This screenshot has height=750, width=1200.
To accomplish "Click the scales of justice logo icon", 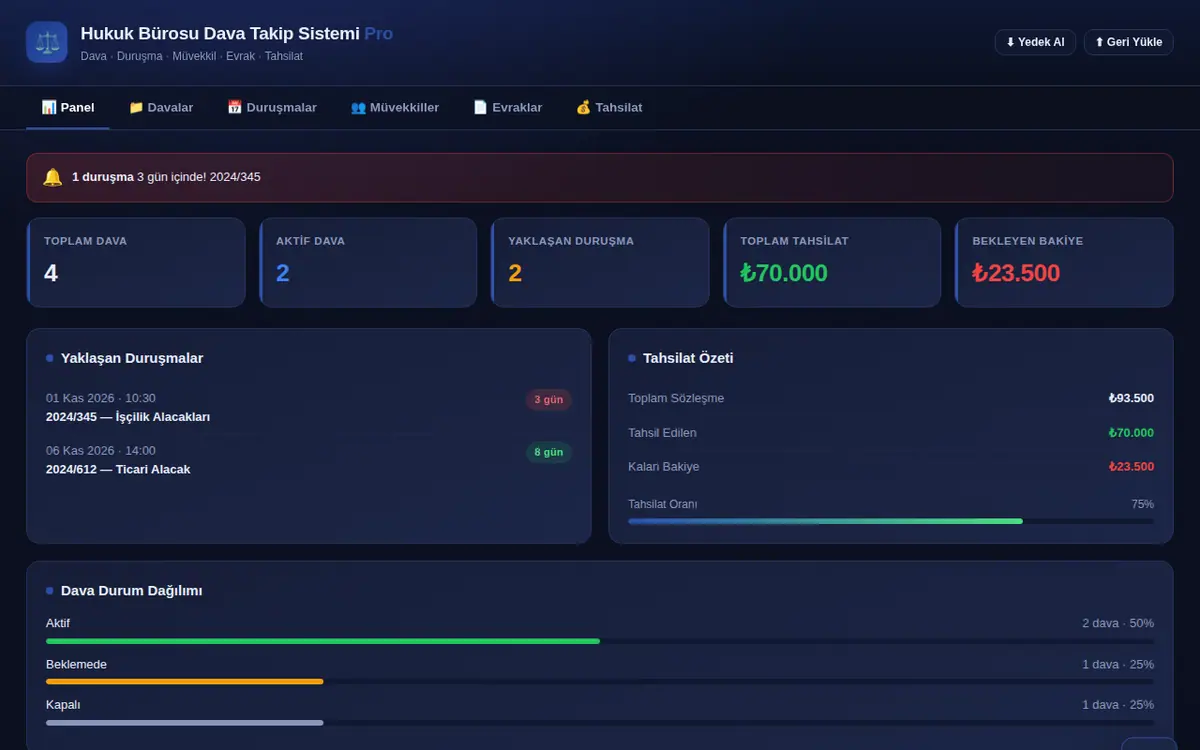I will (47, 42).
